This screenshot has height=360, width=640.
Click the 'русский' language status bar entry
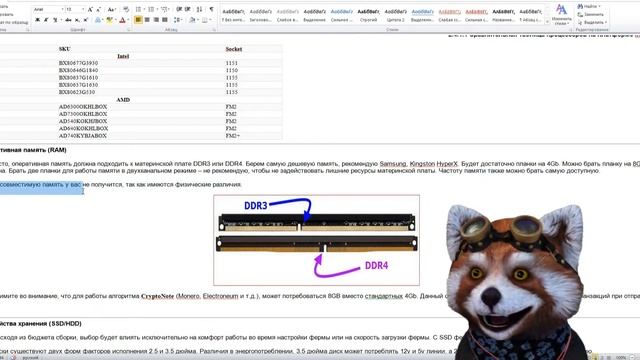tap(30, 358)
